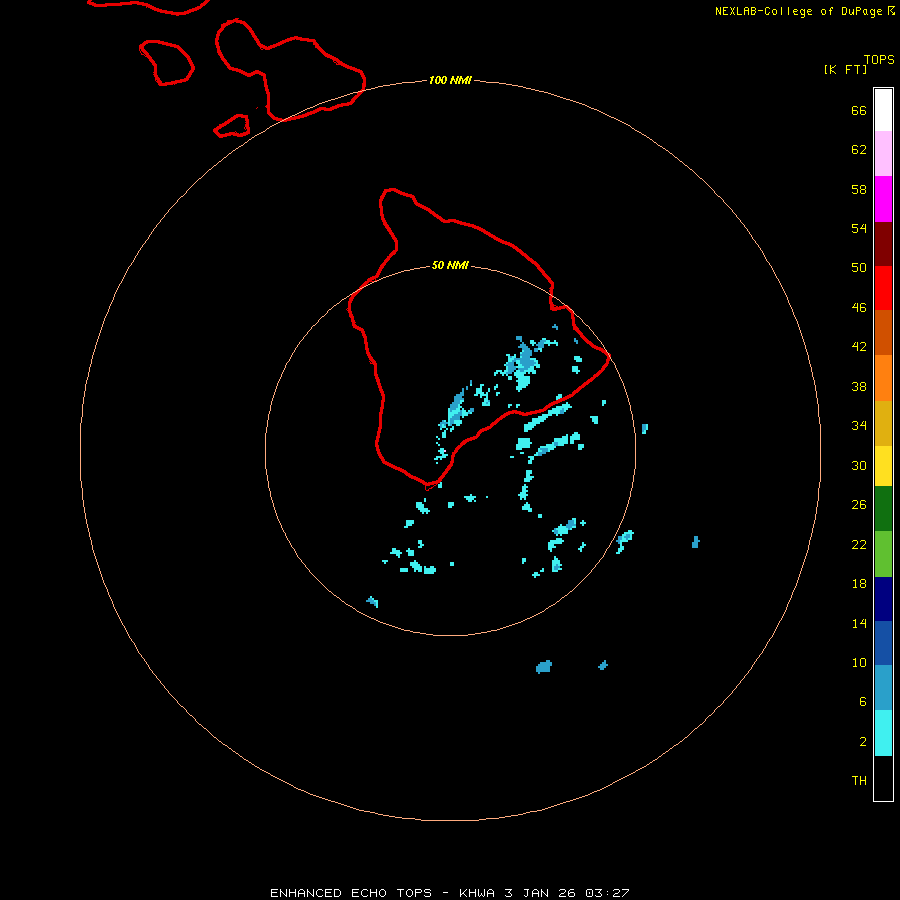Click the '26' legend value
The width and height of the screenshot is (900, 900).
click(859, 505)
